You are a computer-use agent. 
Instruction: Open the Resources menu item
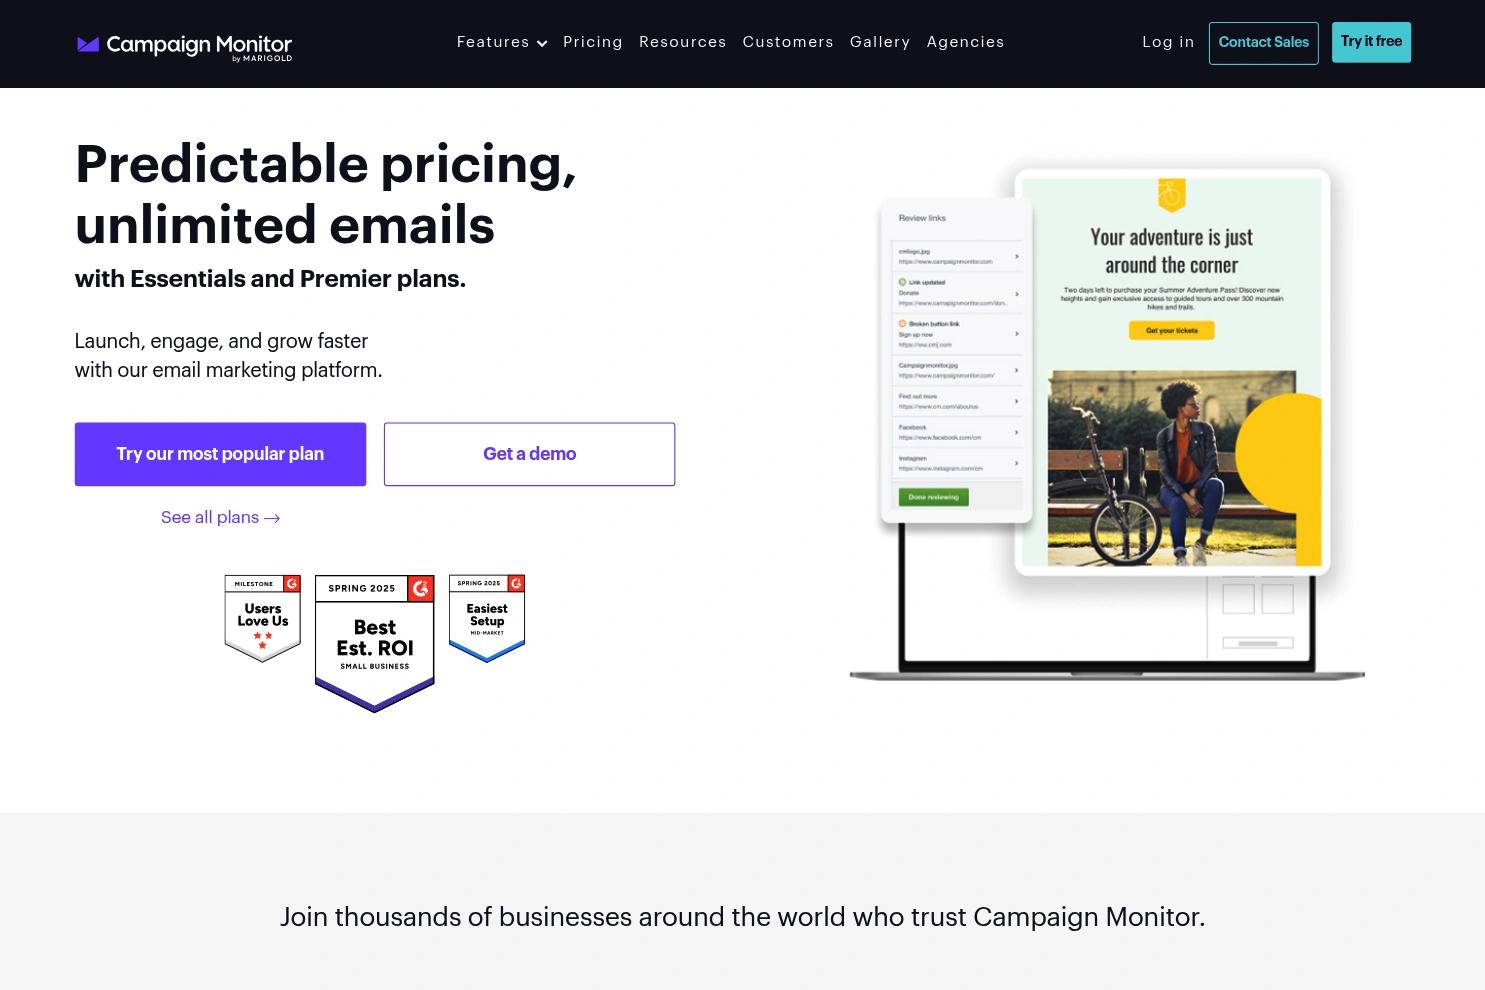tap(683, 42)
